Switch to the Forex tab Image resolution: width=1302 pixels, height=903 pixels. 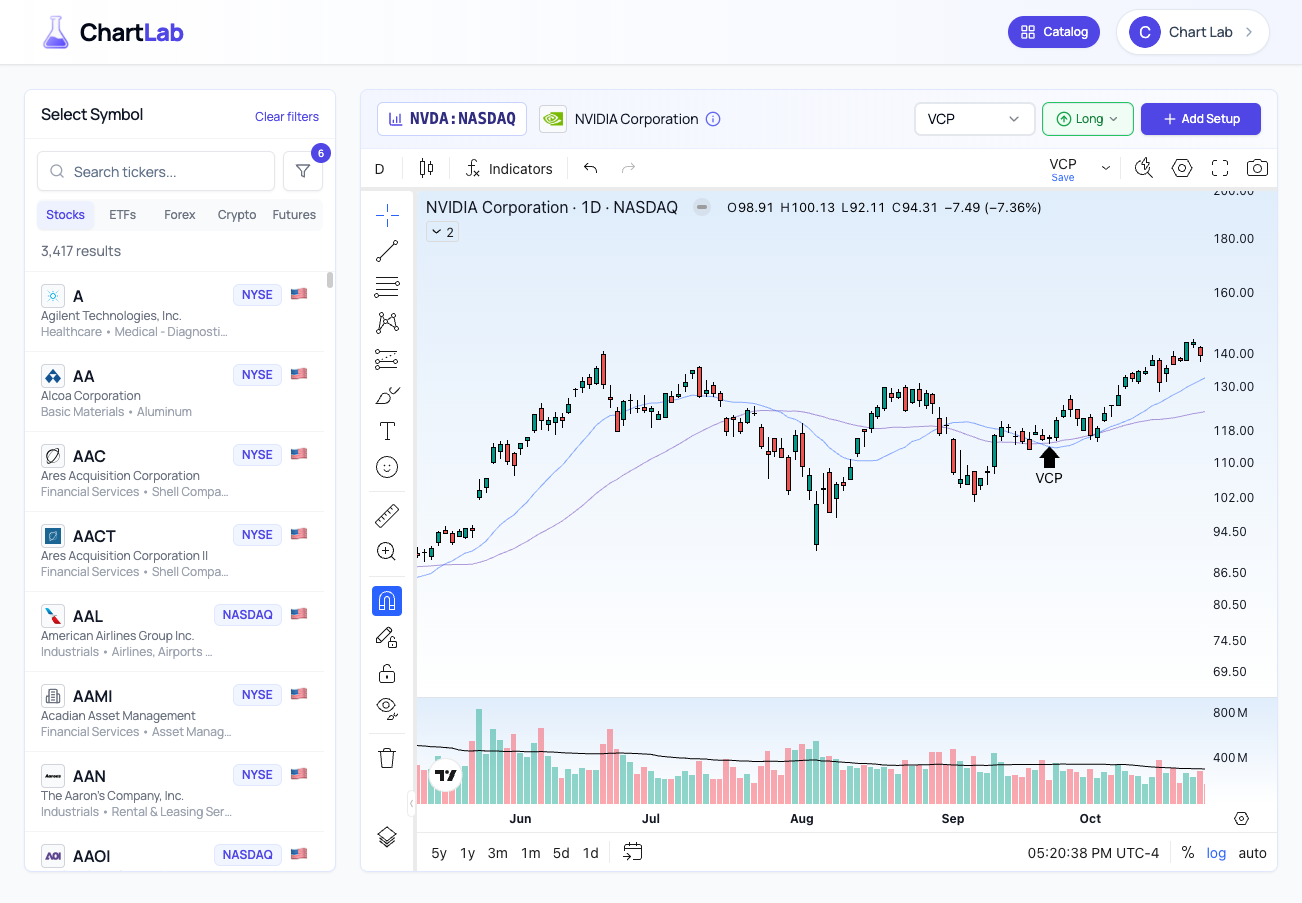click(180, 215)
